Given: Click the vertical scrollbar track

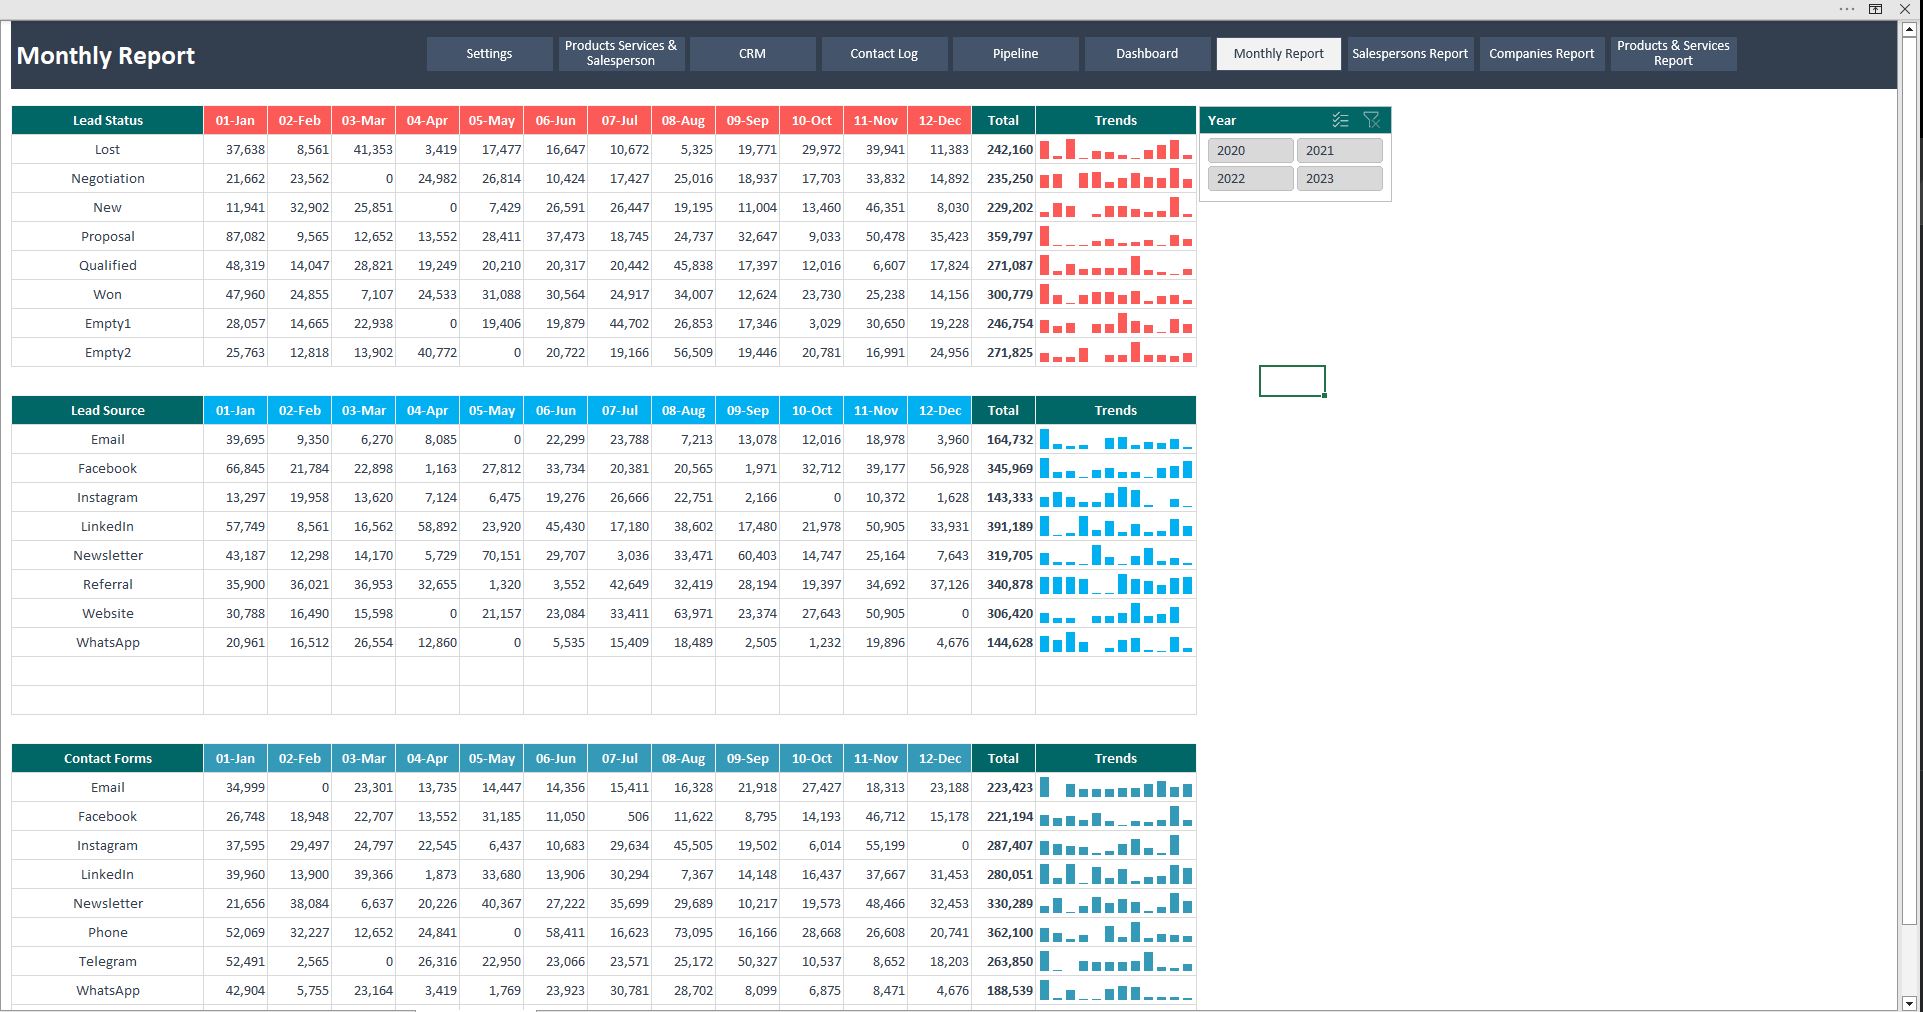Looking at the screenshot, I should click(1908, 960).
